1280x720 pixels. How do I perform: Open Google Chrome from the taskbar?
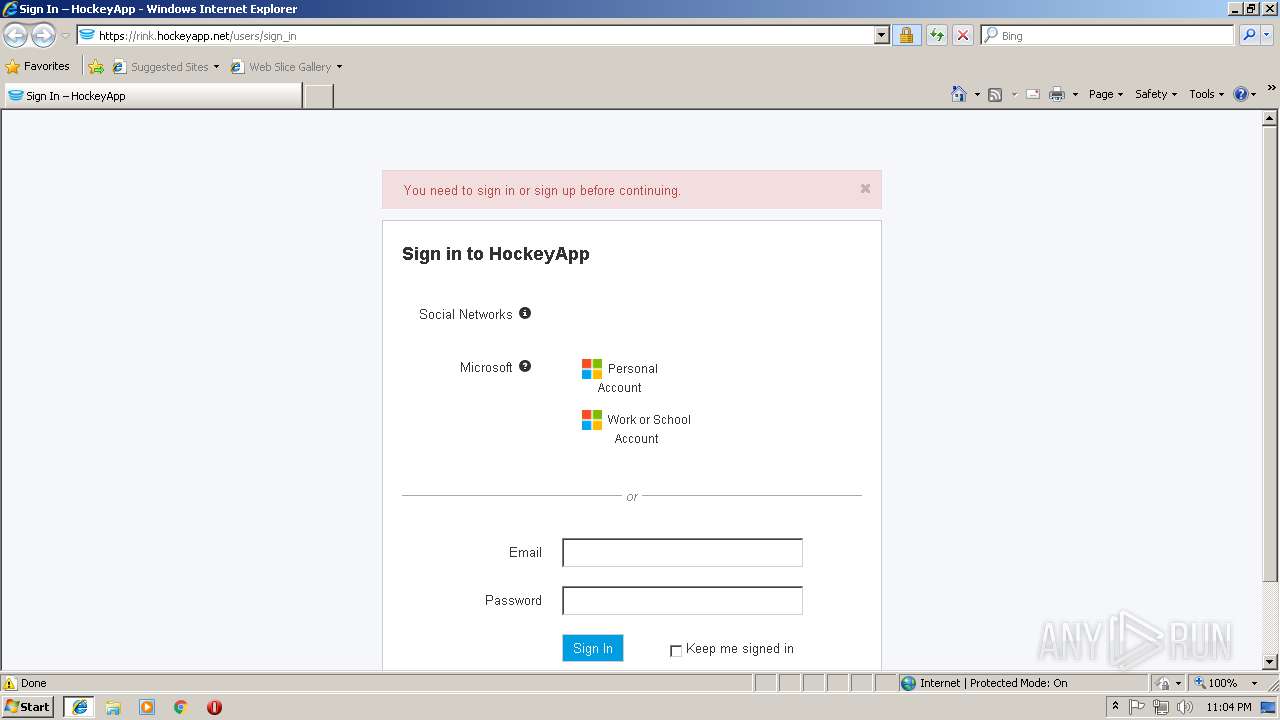pyautogui.click(x=181, y=707)
